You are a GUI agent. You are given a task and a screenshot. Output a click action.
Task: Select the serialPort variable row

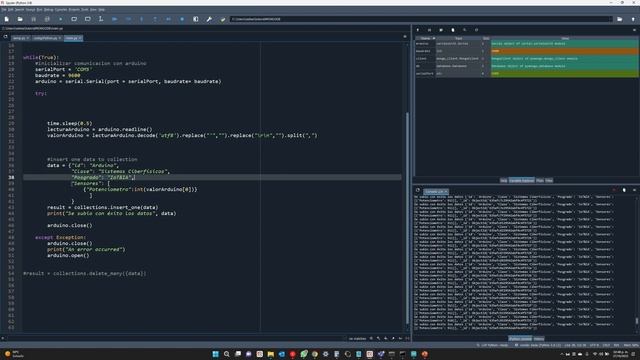pyautogui.click(x=527, y=73)
